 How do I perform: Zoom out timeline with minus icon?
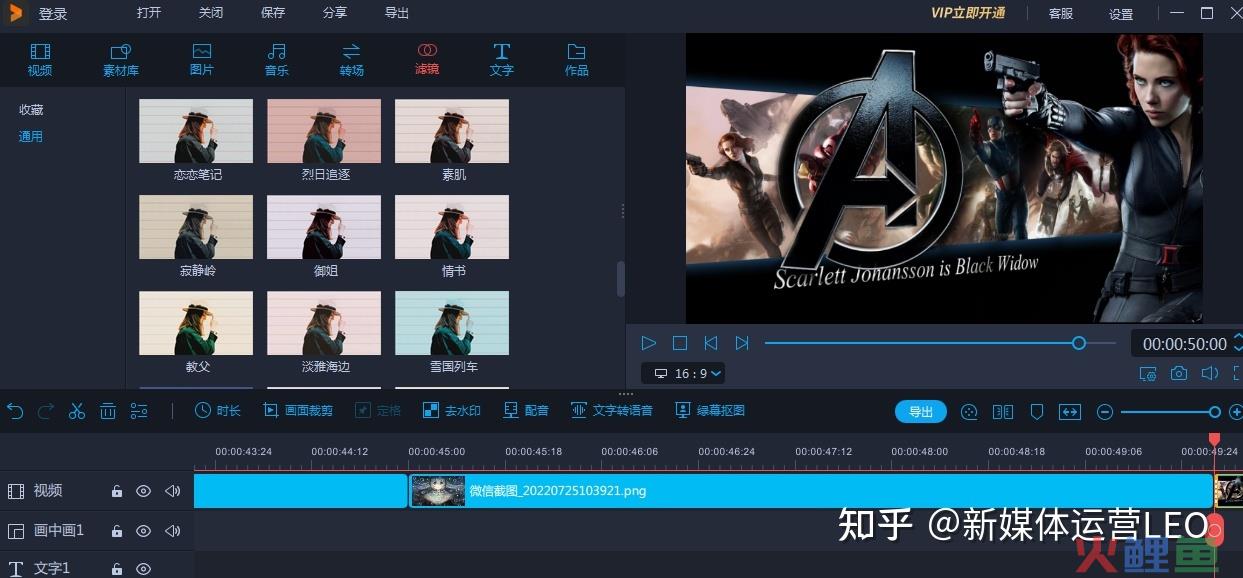click(1105, 412)
